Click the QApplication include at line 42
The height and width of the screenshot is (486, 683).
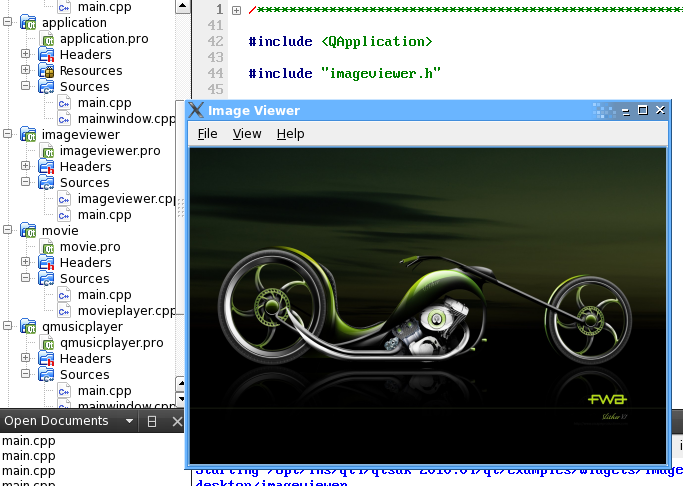[341, 42]
